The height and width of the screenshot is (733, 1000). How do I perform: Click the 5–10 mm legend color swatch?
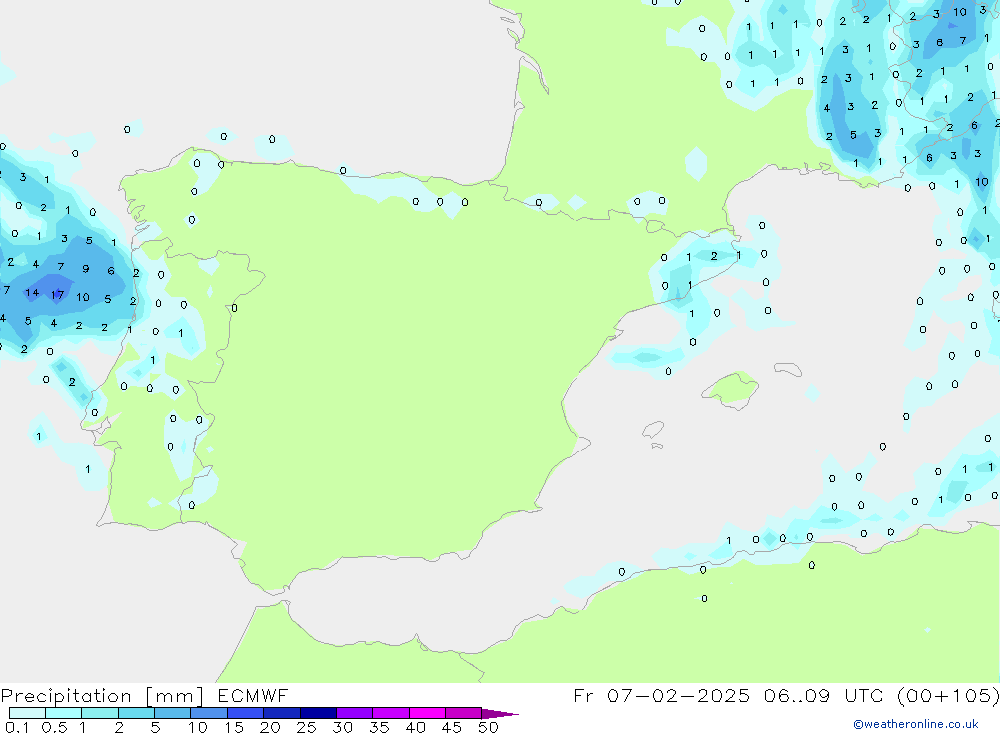[173, 713]
